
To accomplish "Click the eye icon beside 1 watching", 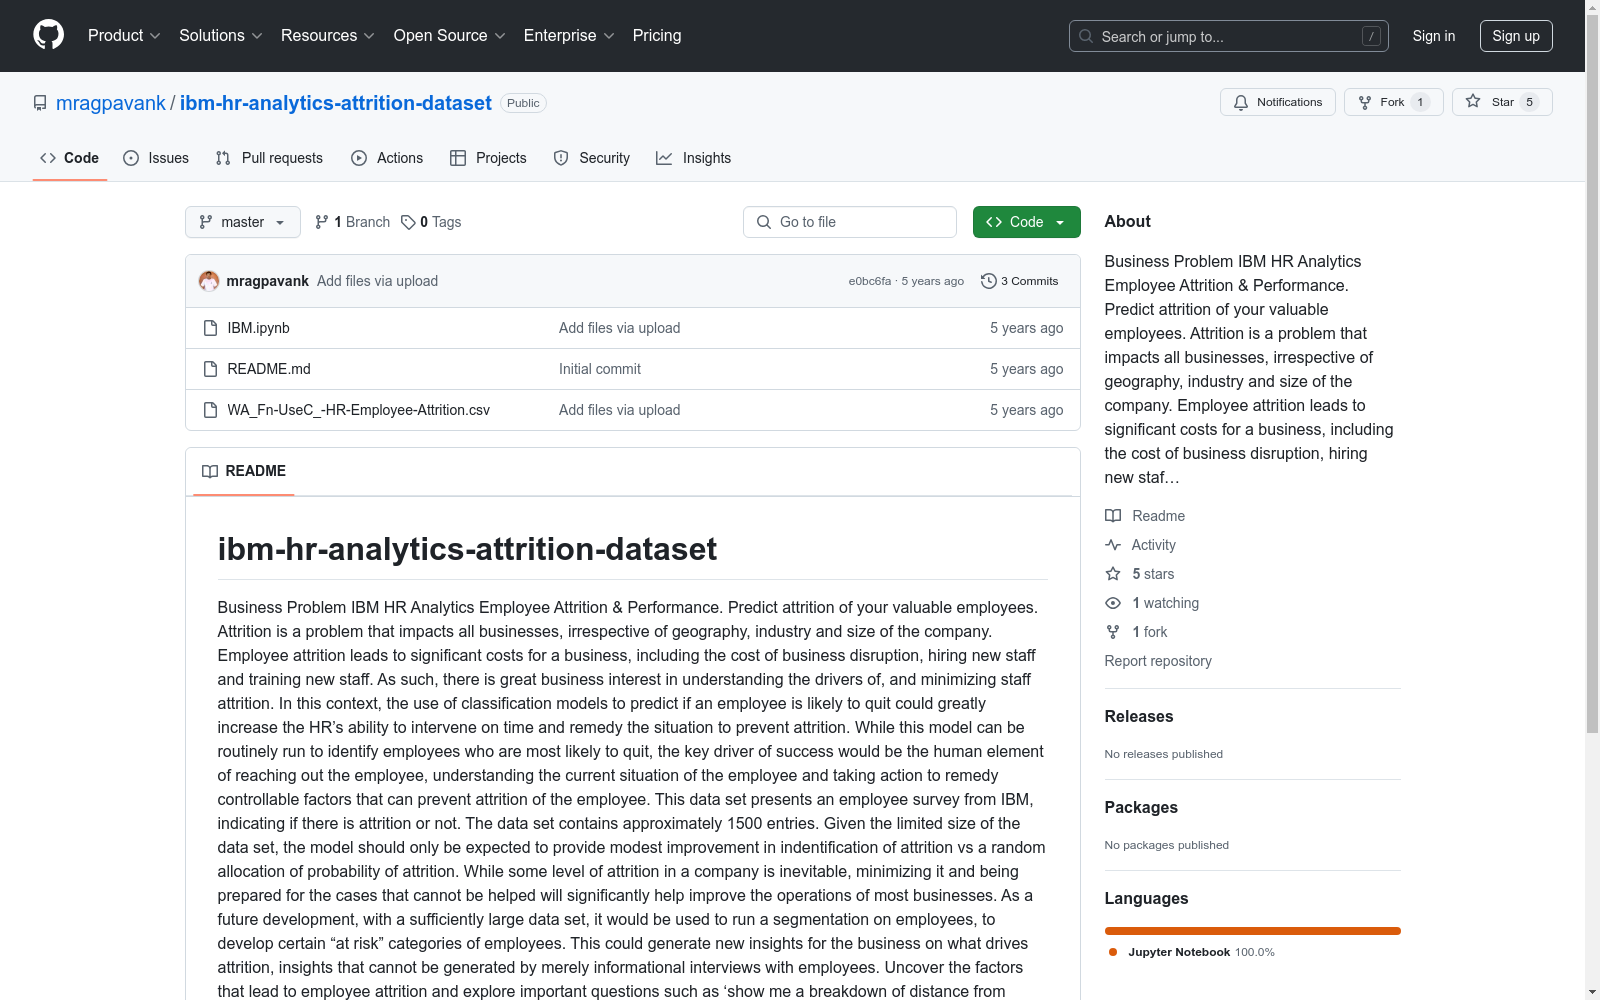I will point(1113,603).
